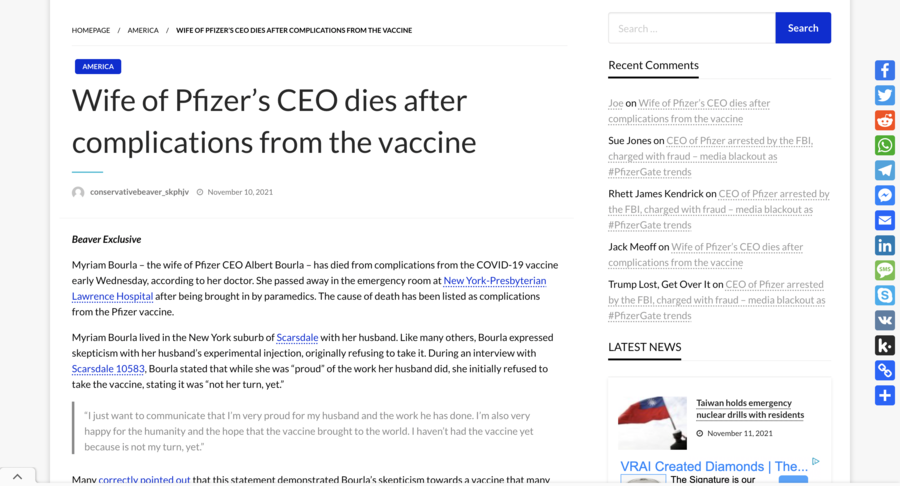The height and width of the screenshot is (486, 900).
Task: Open America breadcrumb link
Action: coord(143,30)
